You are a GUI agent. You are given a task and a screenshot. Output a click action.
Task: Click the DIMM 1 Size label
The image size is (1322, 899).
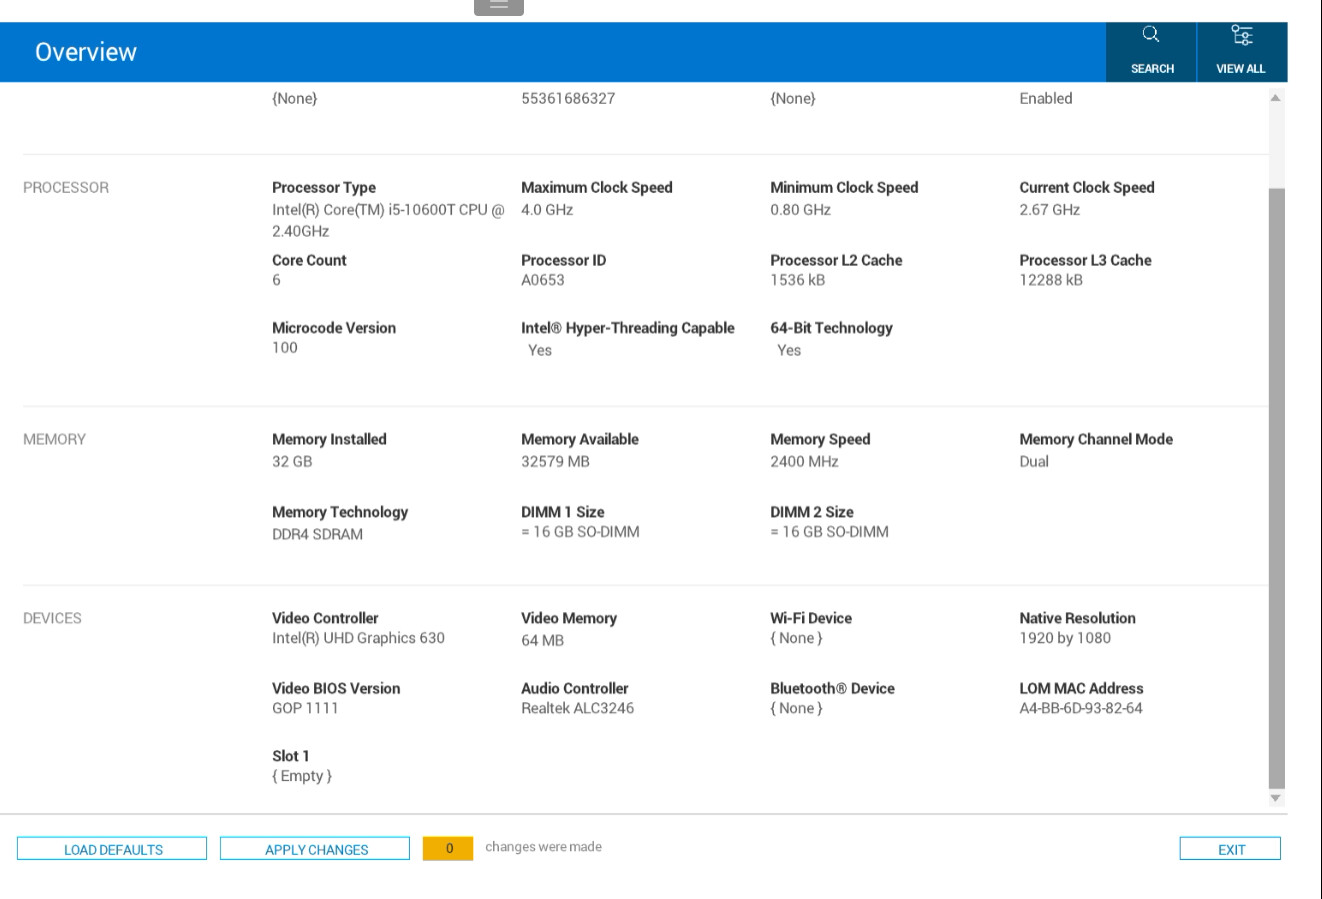563,512
